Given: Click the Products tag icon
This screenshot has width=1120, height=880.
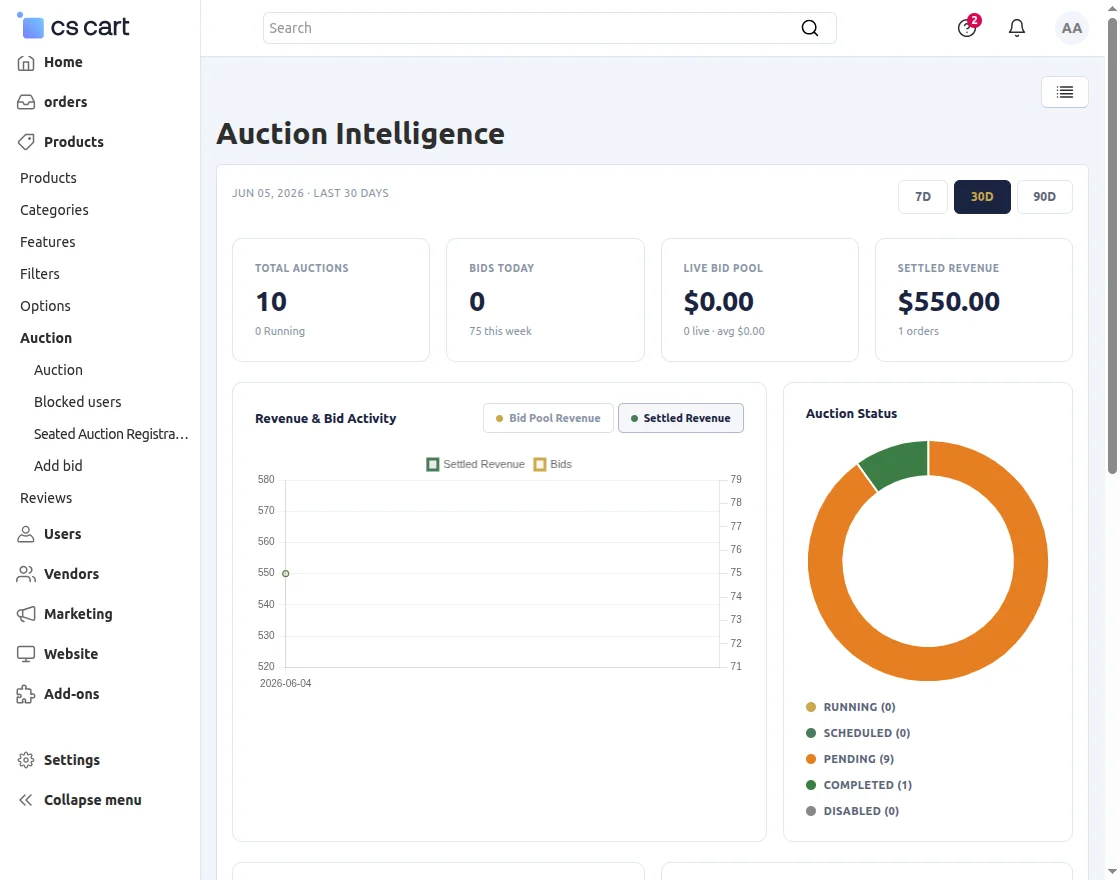Looking at the screenshot, I should 26,142.
